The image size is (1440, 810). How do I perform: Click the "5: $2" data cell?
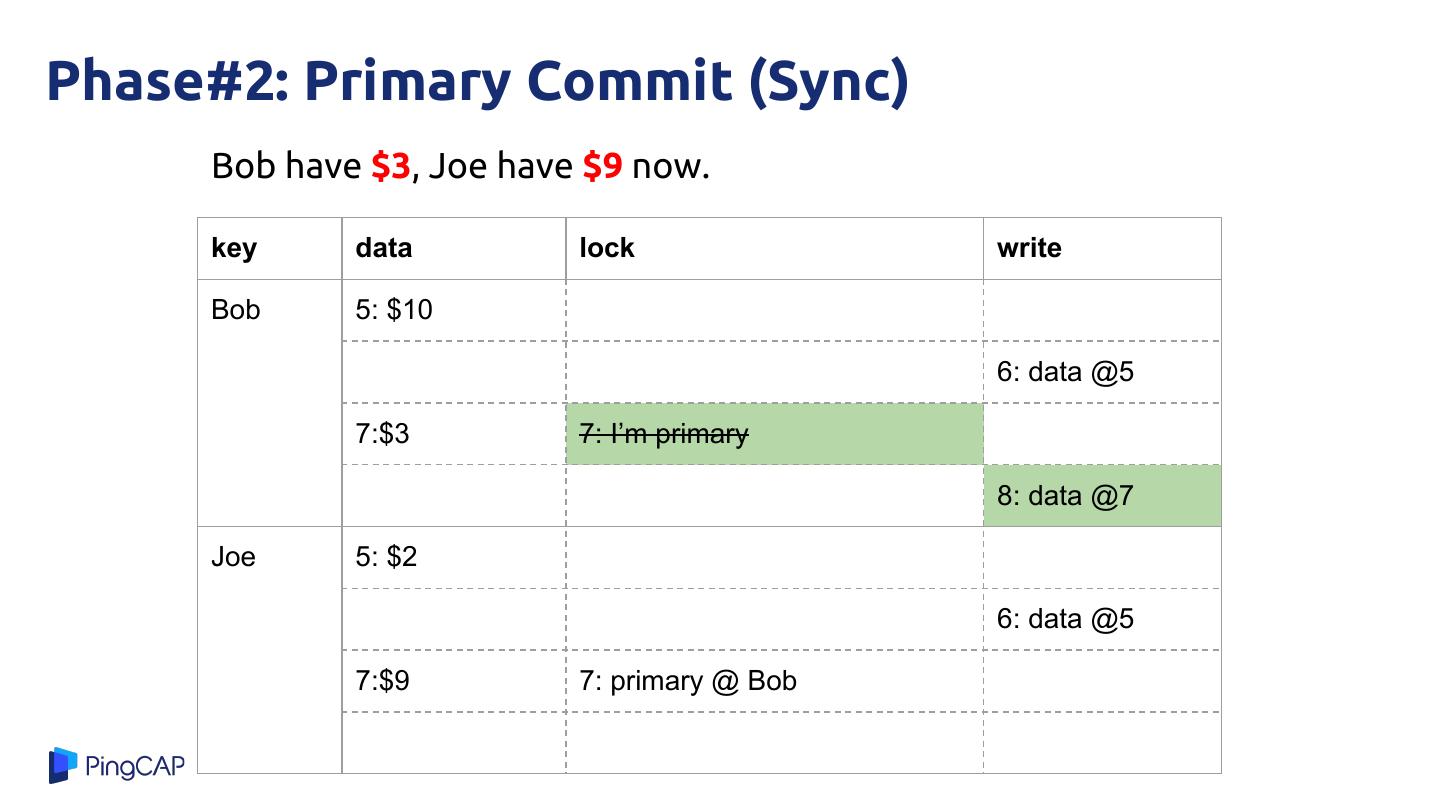(386, 557)
